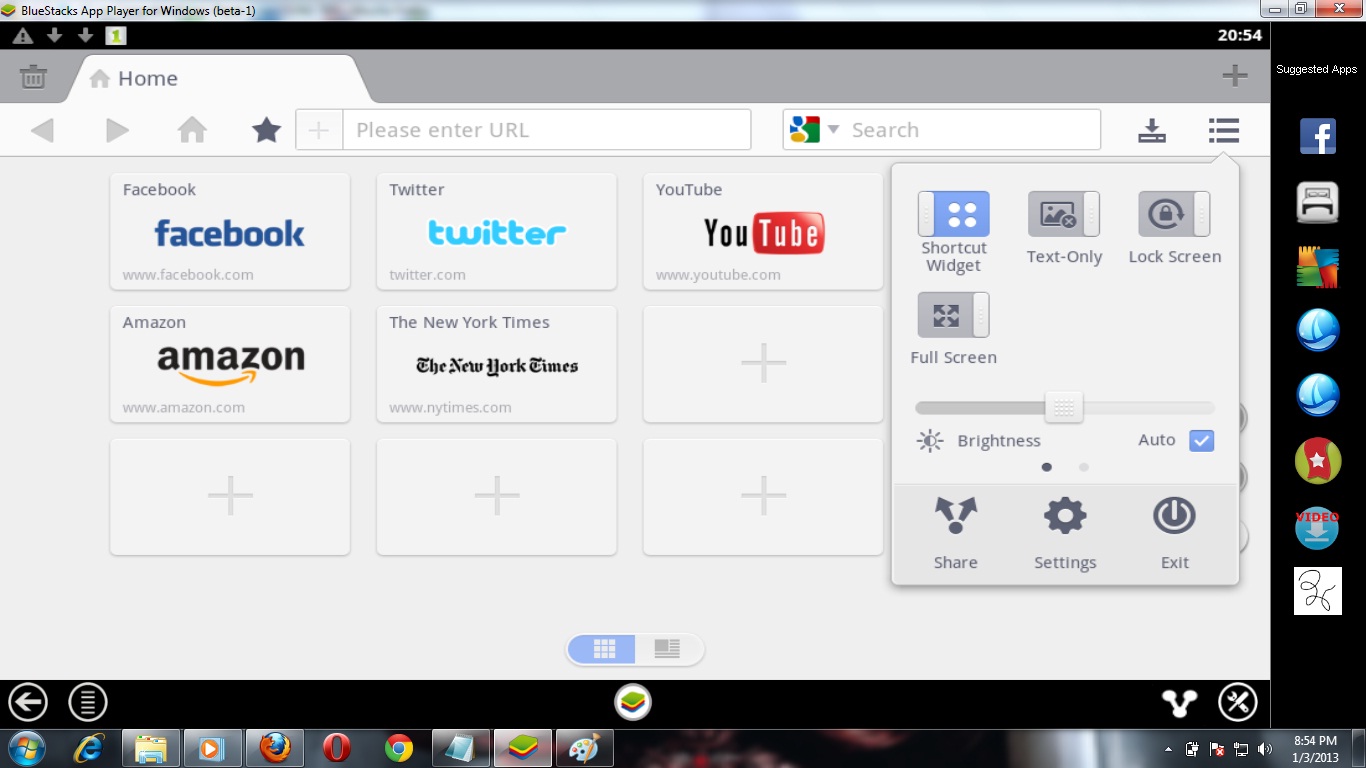
Task: Open the Twitter speed dial tile
Action: (497, 231)
